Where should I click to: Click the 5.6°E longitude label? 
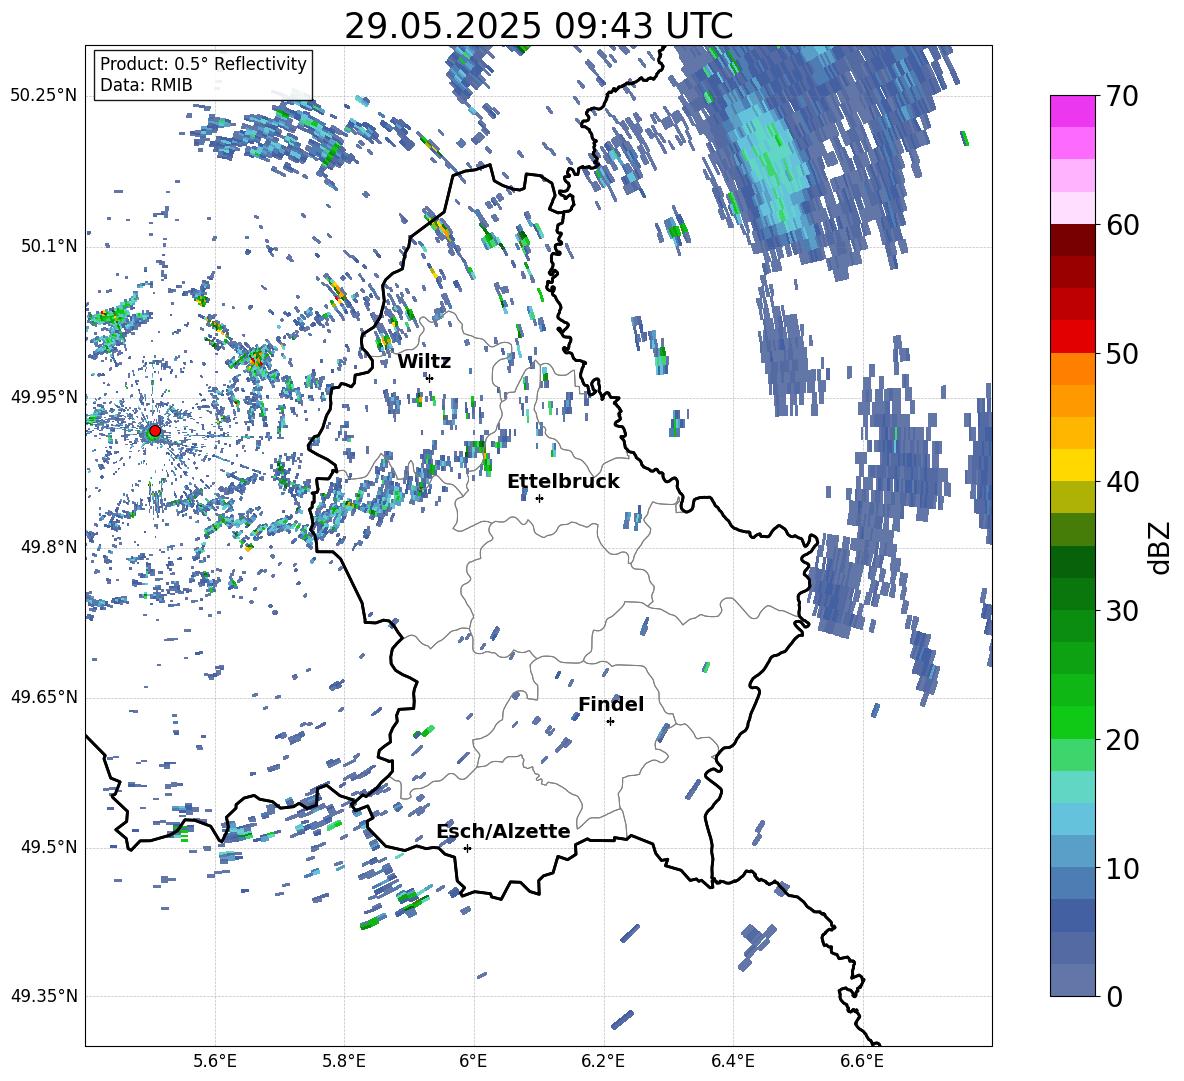[x=215, y=1061]
